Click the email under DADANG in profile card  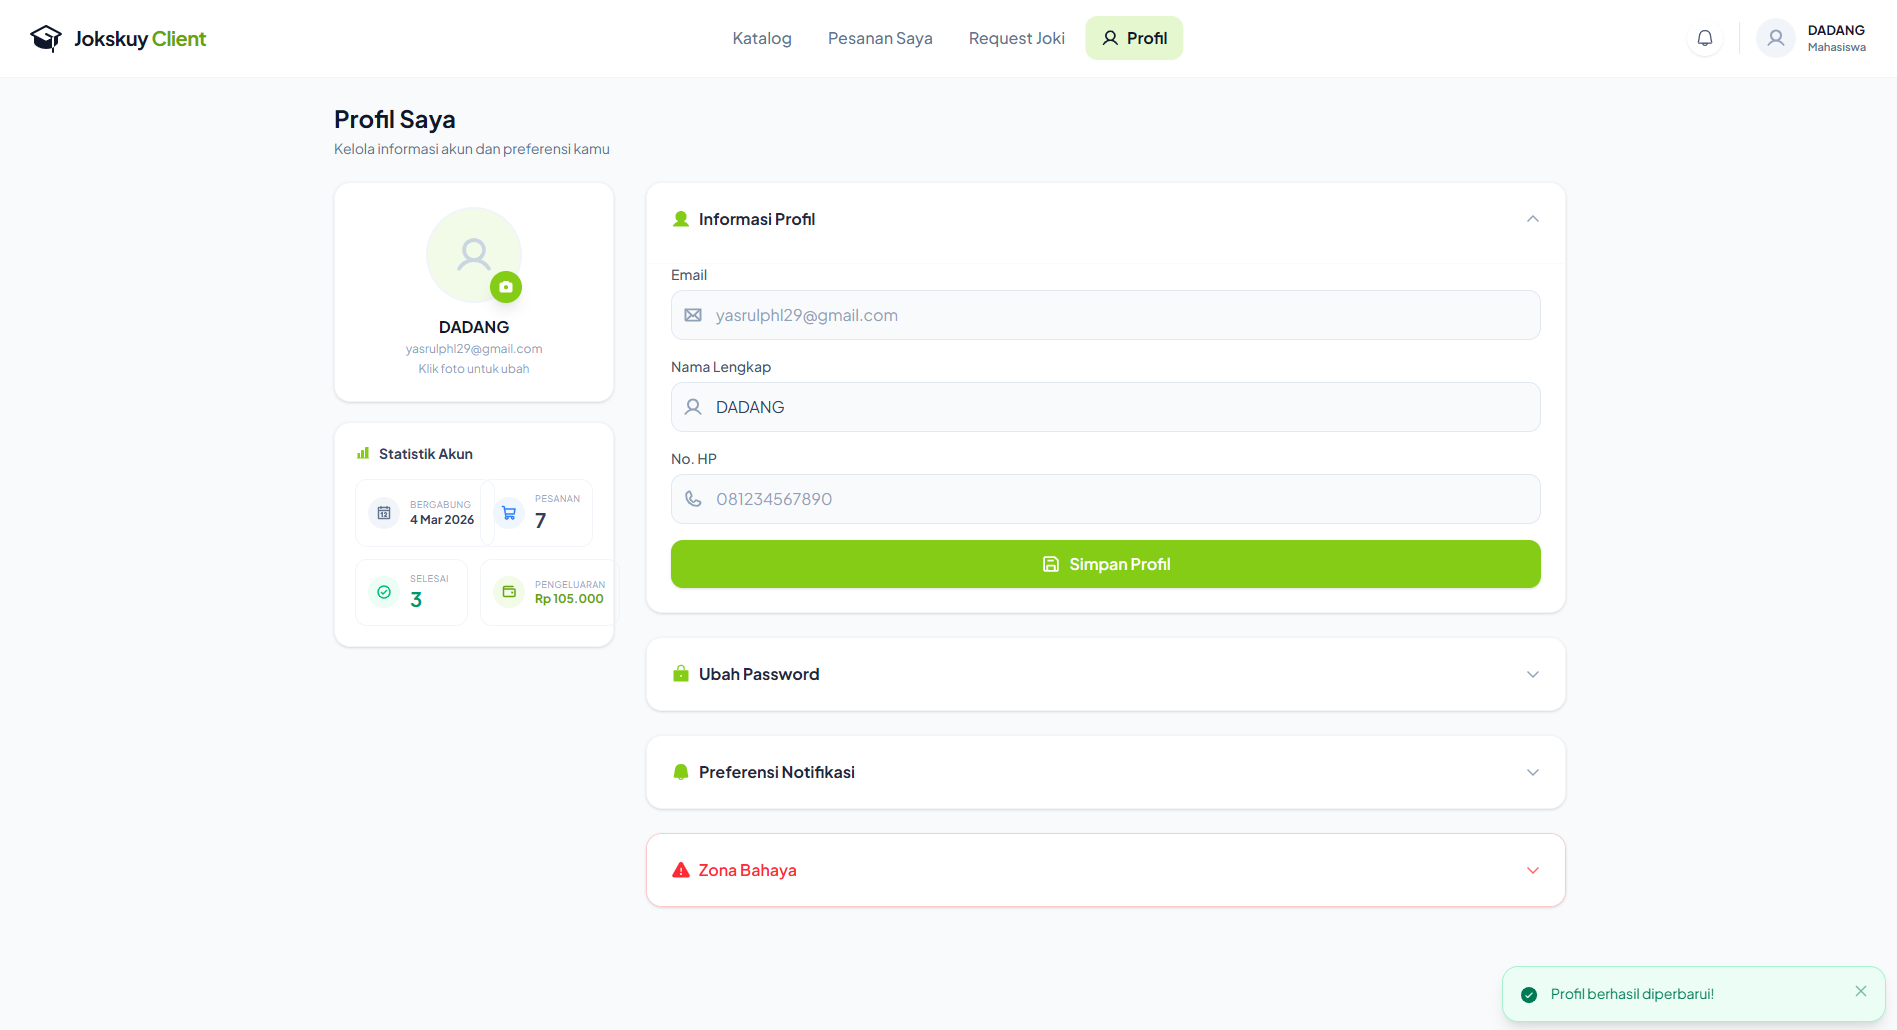point(474,349)
